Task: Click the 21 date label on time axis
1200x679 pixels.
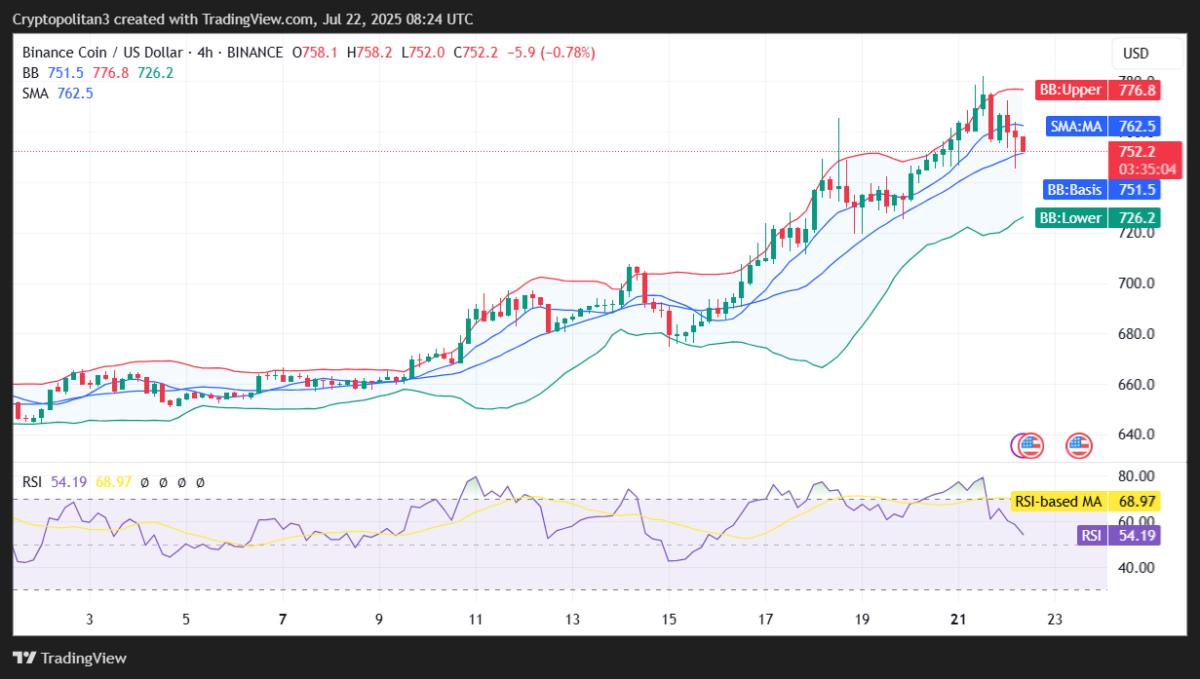Action: coord(958,620)
